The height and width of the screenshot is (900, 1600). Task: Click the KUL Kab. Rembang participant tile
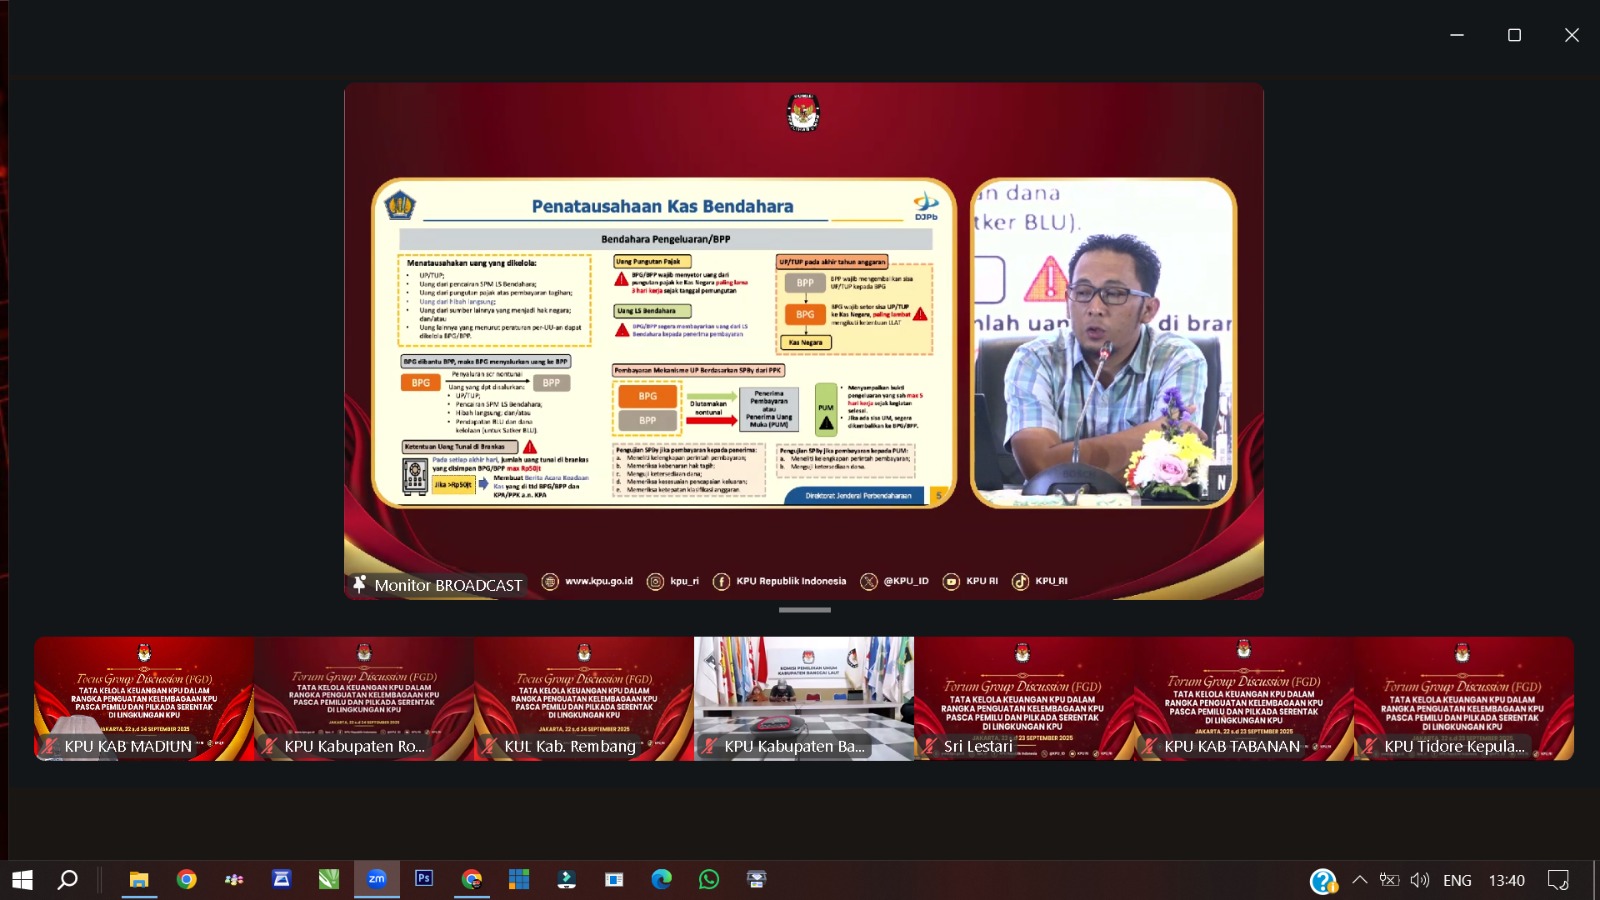point(584,698)
